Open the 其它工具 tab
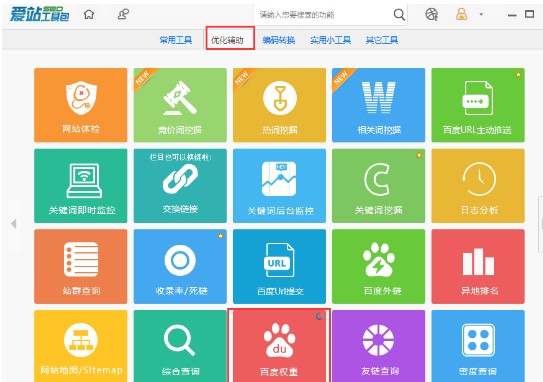 (382, 40)
